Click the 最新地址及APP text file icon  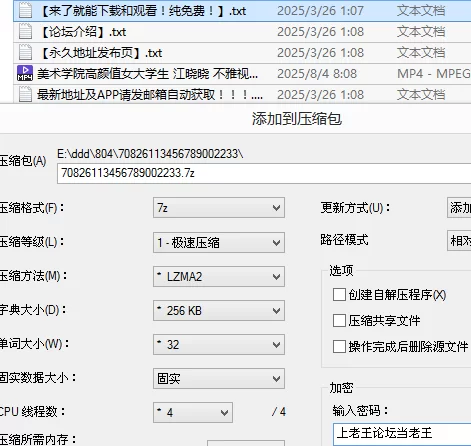[25, 95]
